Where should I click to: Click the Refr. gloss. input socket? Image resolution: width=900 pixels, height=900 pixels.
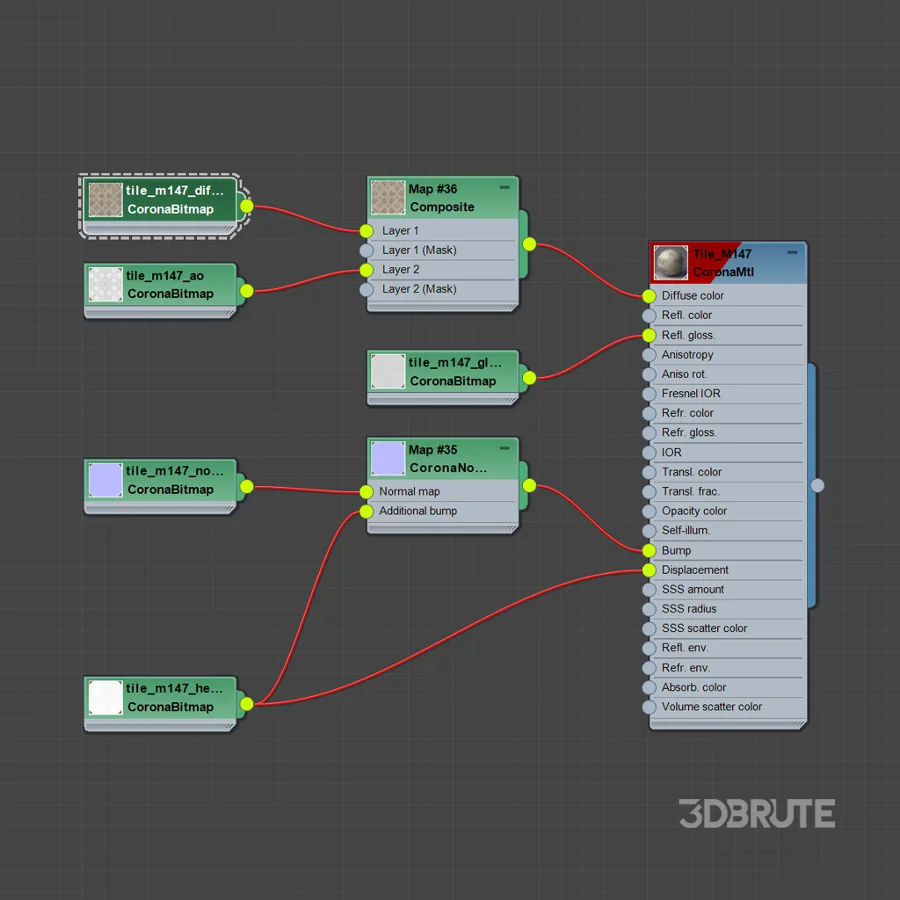tap(649, 433)
